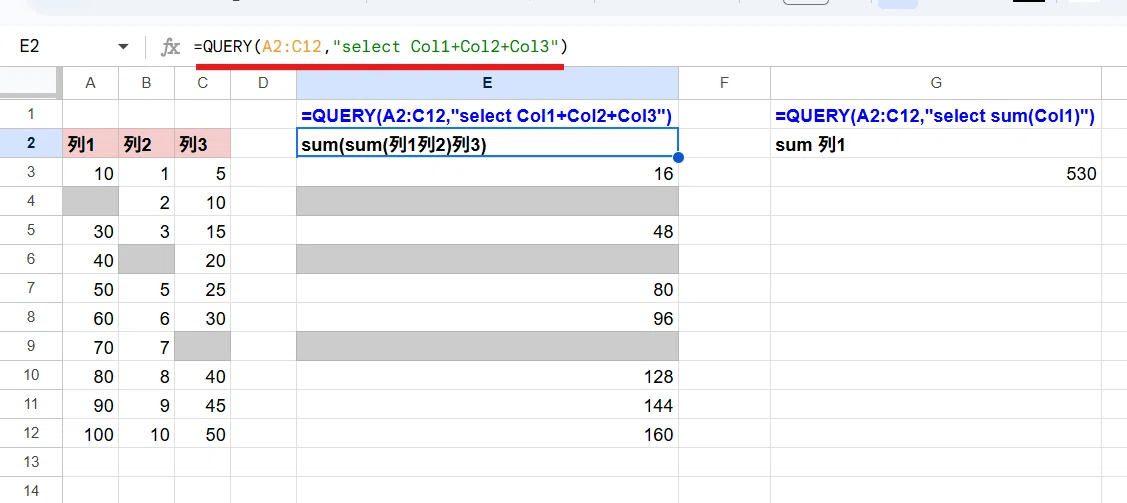Select row 12 header

pyautogui.click(x=31, y=433)
